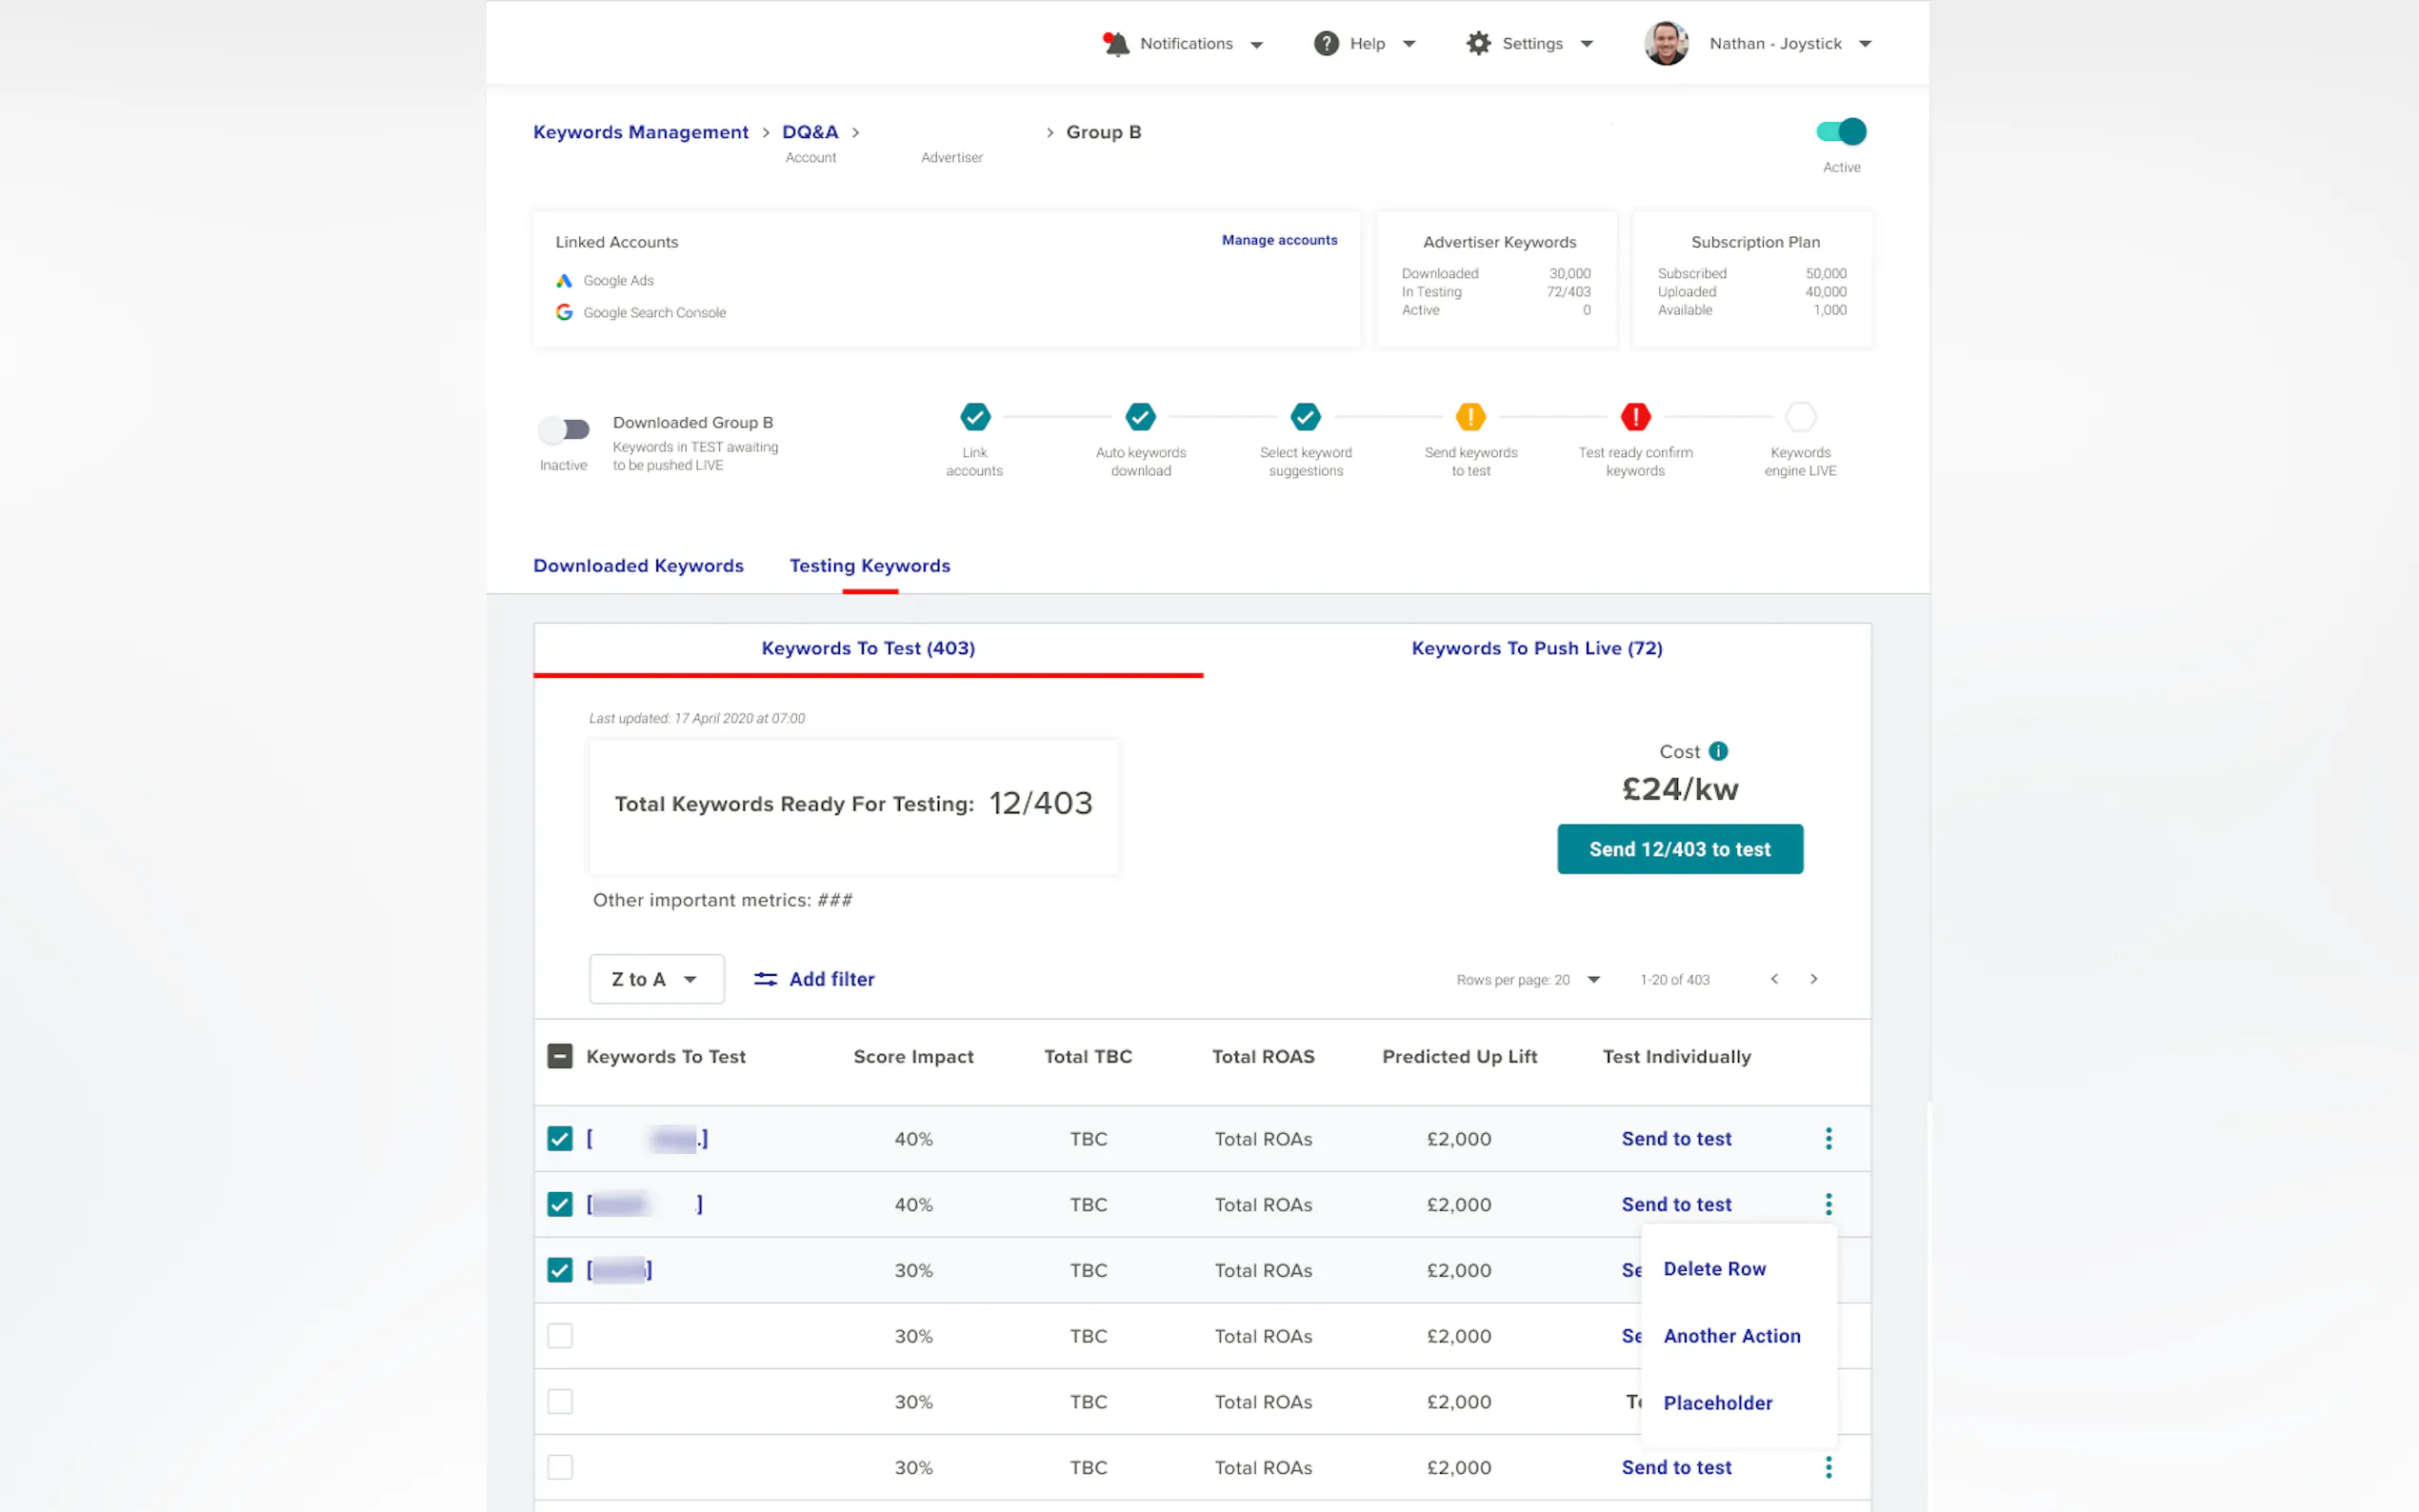Open the three-dot menu on the first row

pos(1828,1139)
